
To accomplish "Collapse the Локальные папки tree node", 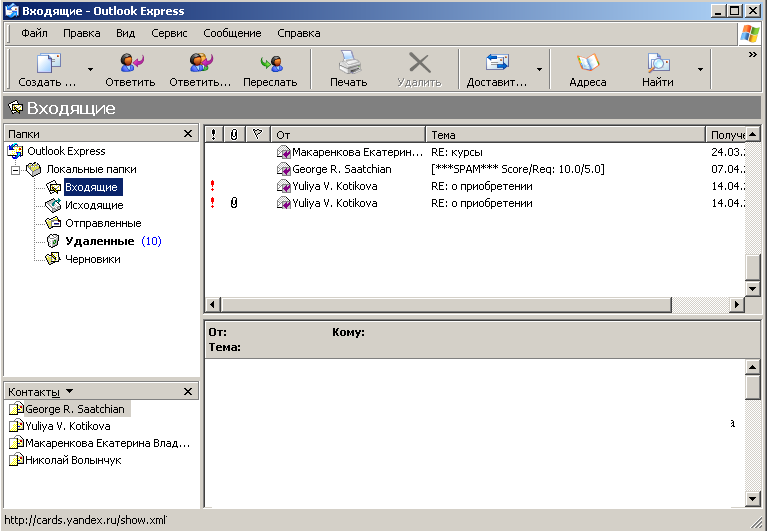I will [15, 170].
